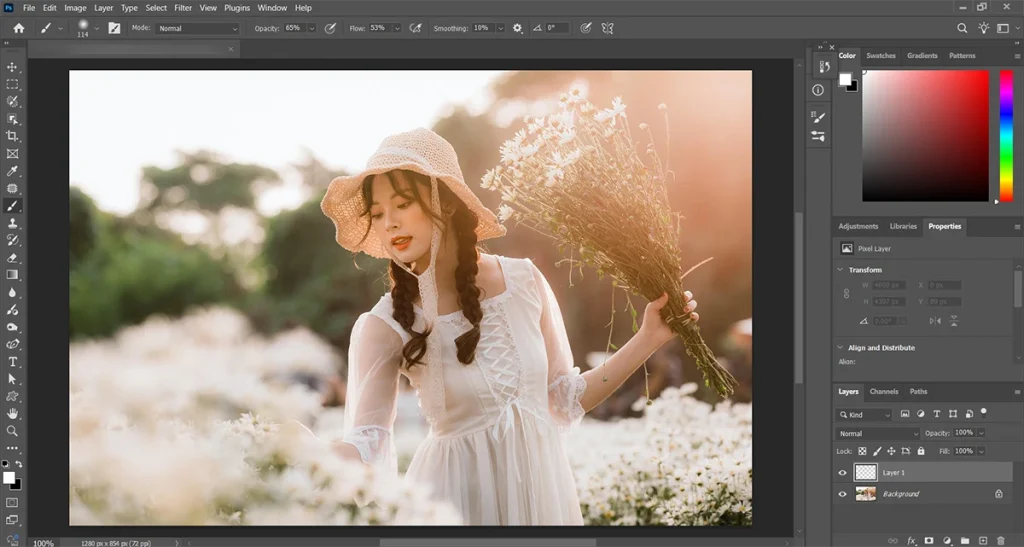
Task: Open layer blend mode Normal dropdown
Action: coord(877,433)
